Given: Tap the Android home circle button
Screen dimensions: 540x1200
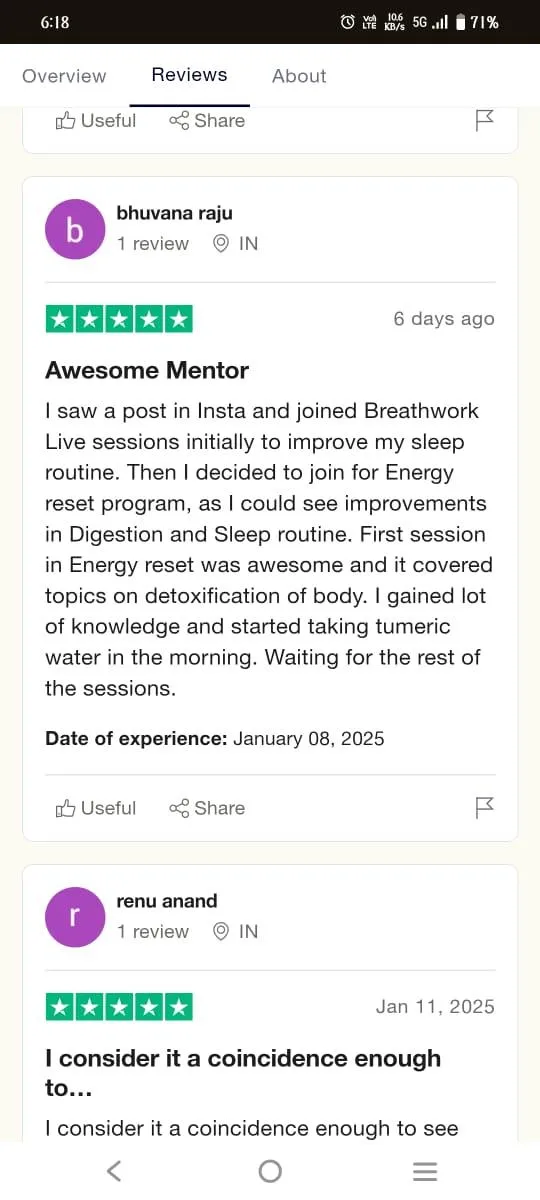Looking at the screenshot, I should click(x=270, y=1171).
